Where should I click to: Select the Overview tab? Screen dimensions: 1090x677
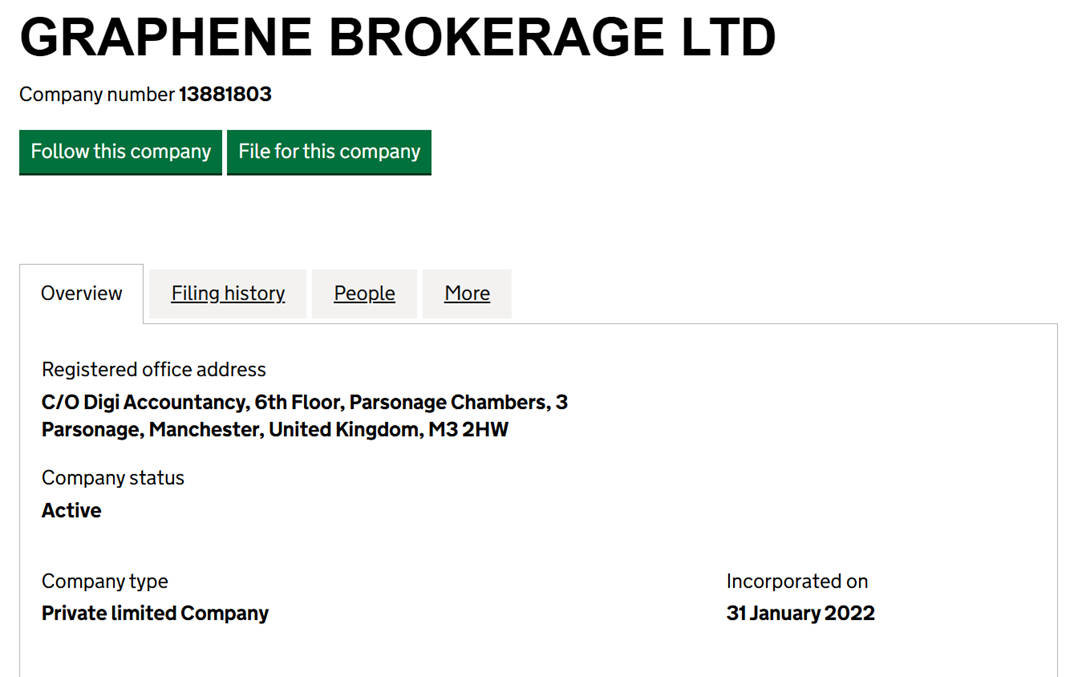click(x=81, y=293)
